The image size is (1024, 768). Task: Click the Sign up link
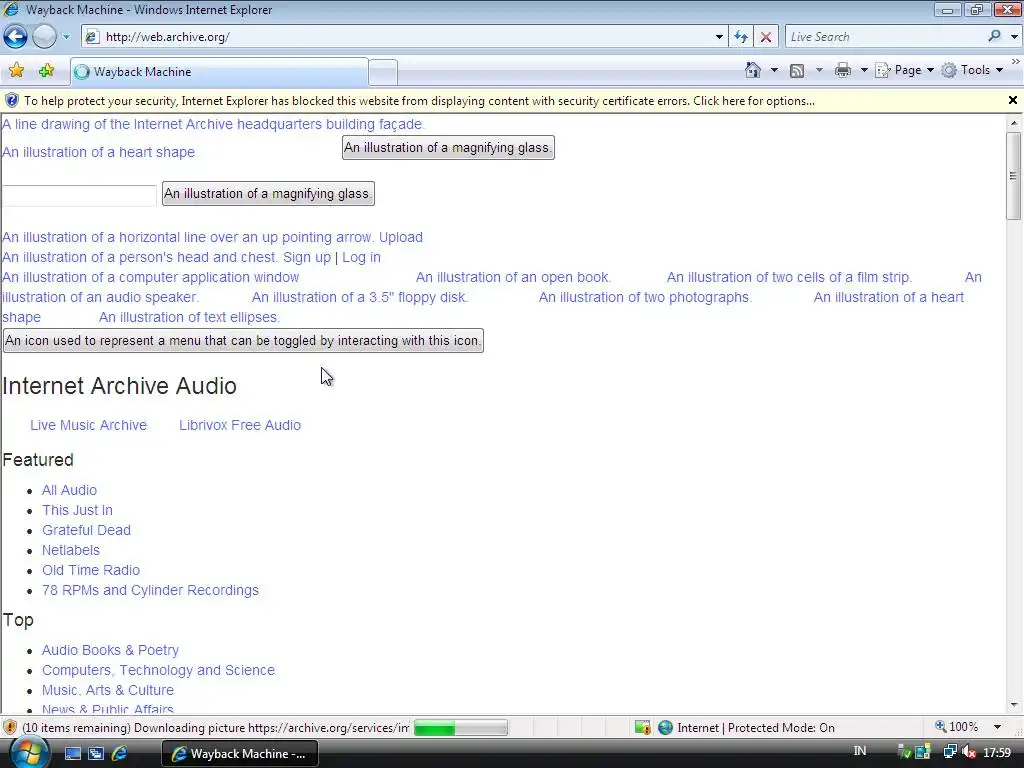(307, 257)
